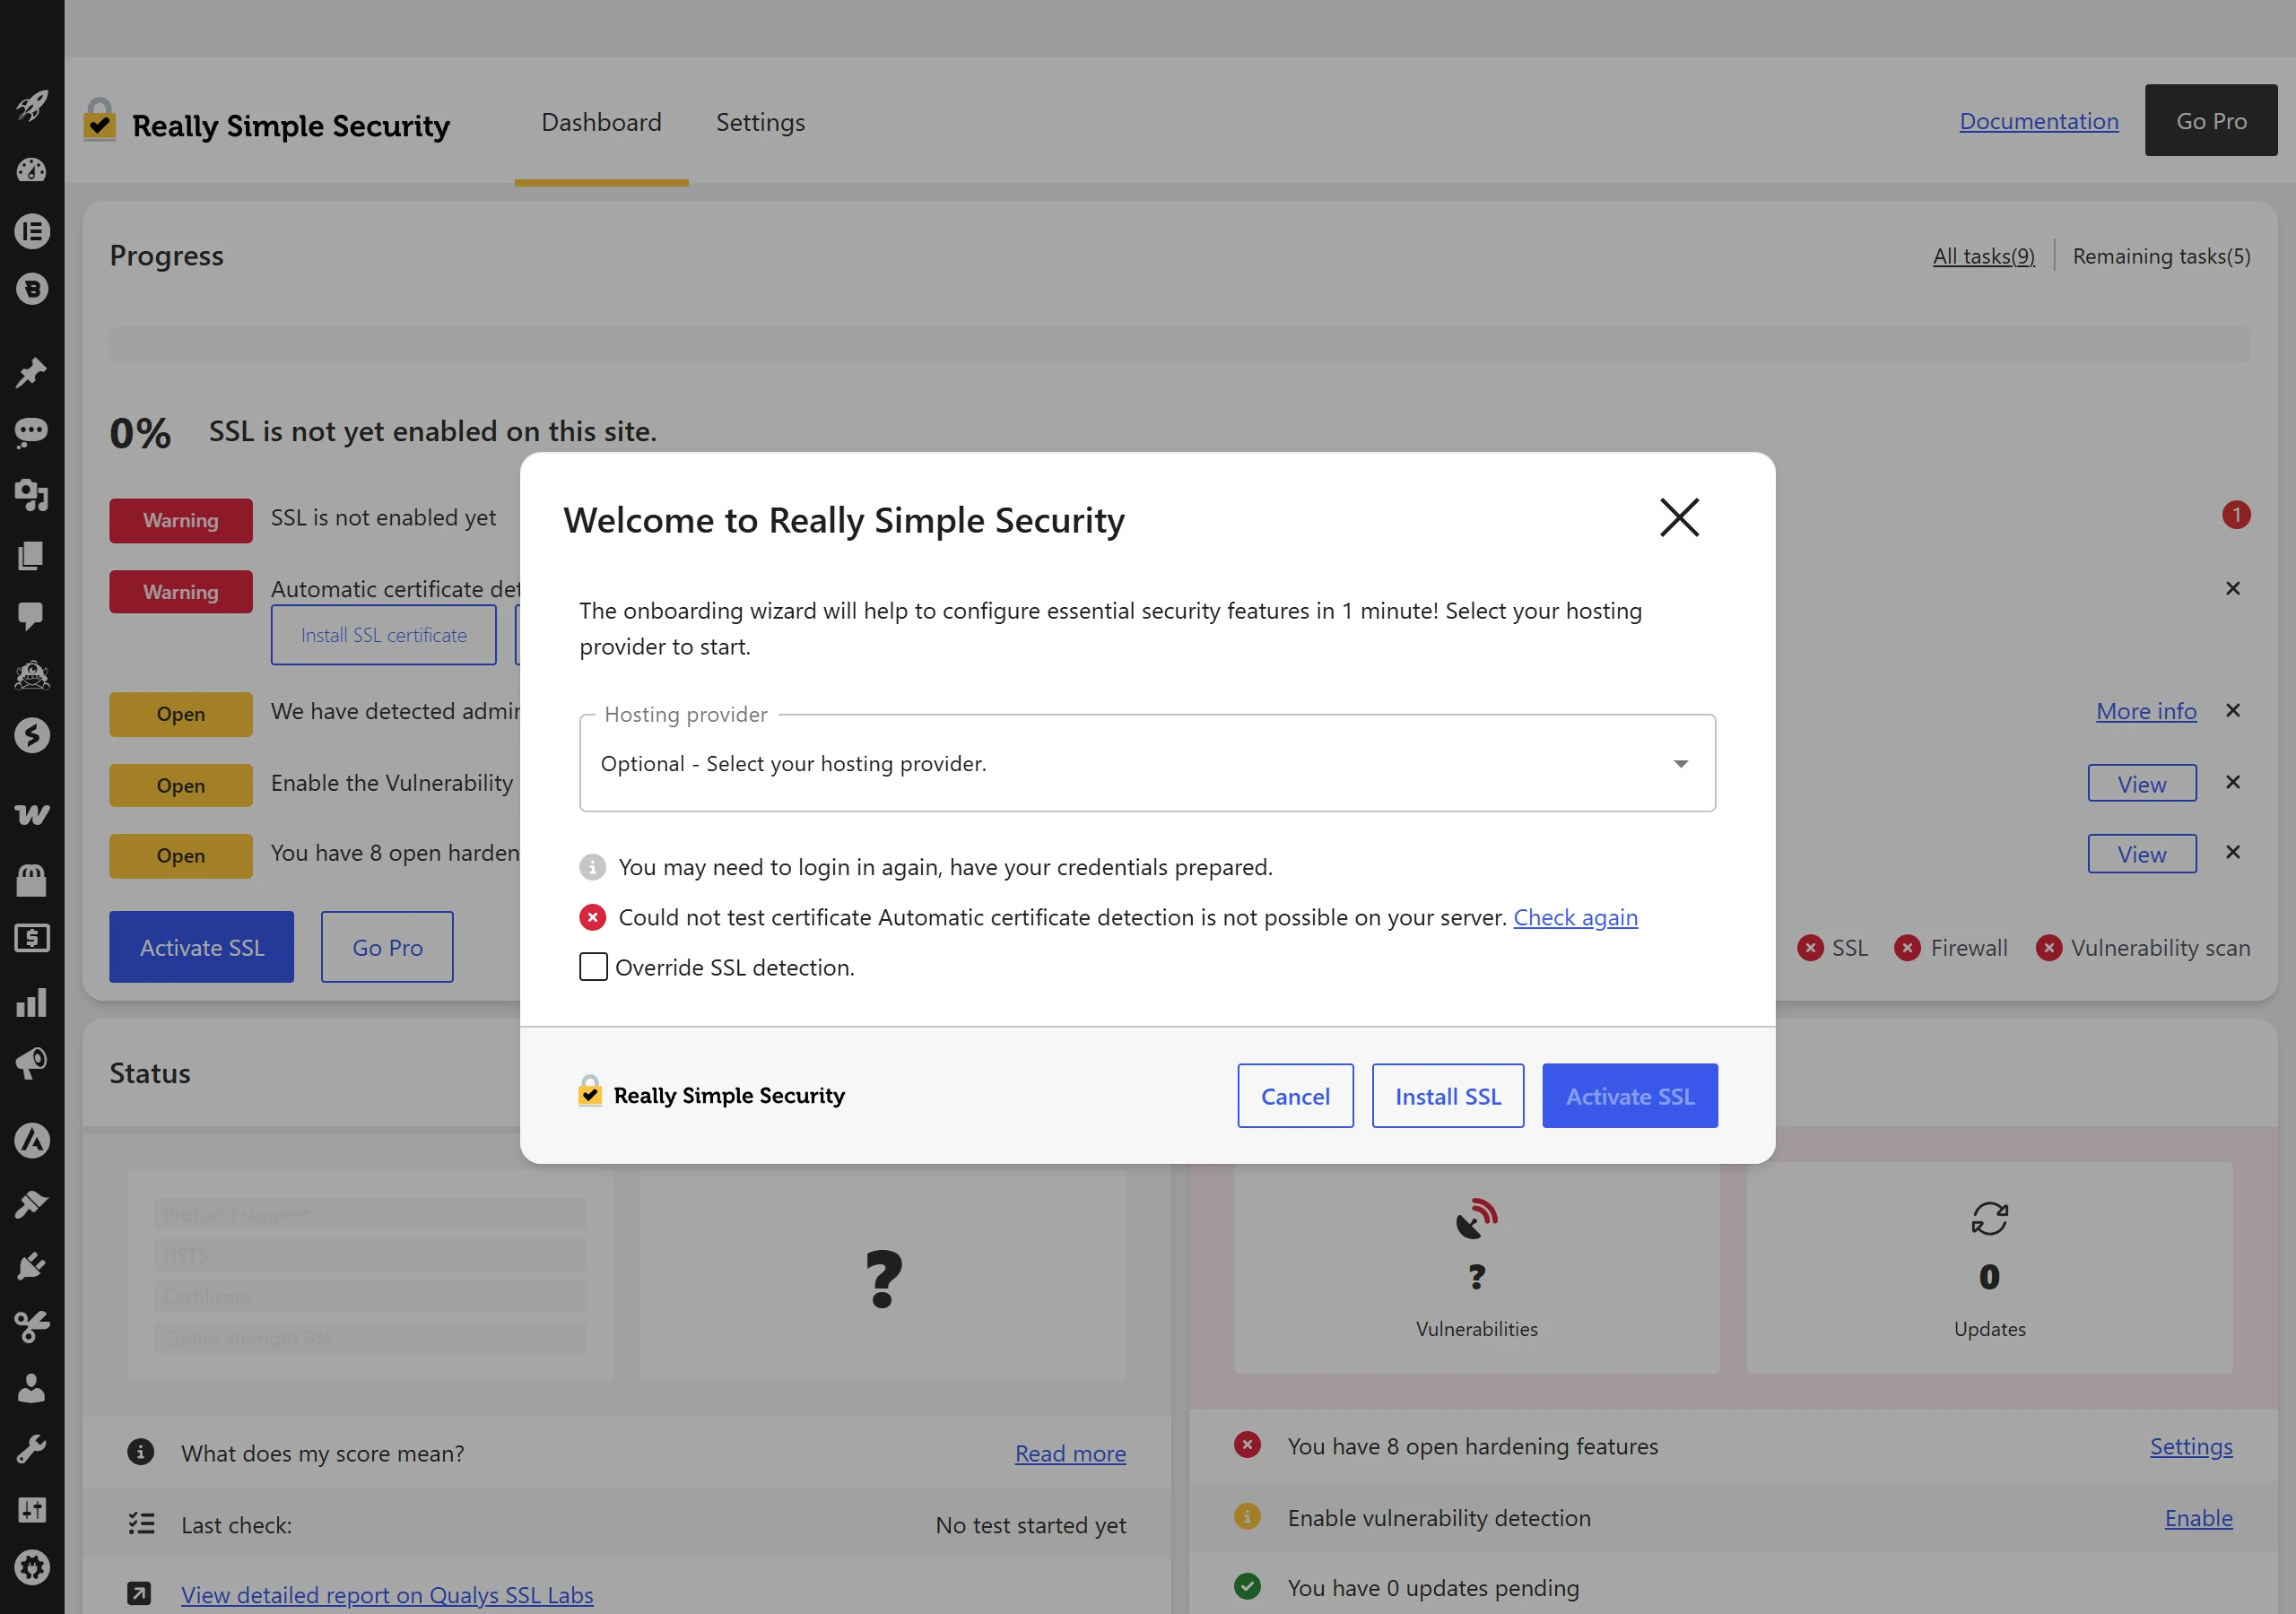This screenshot has width=2296, height=1614.
Task: Click View on the Vulnerability task row
Action: pyautogui.click(x=2142, y=784)
